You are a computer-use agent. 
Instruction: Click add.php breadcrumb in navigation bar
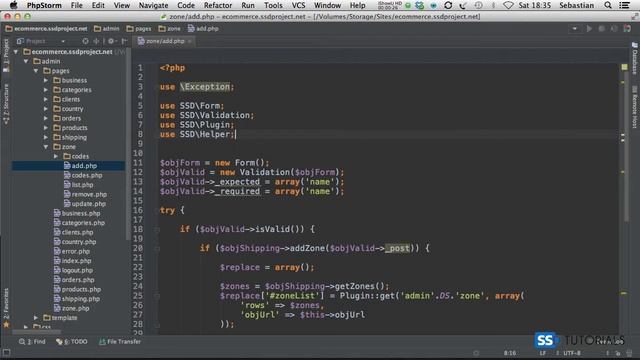click(x=203, y=29)
